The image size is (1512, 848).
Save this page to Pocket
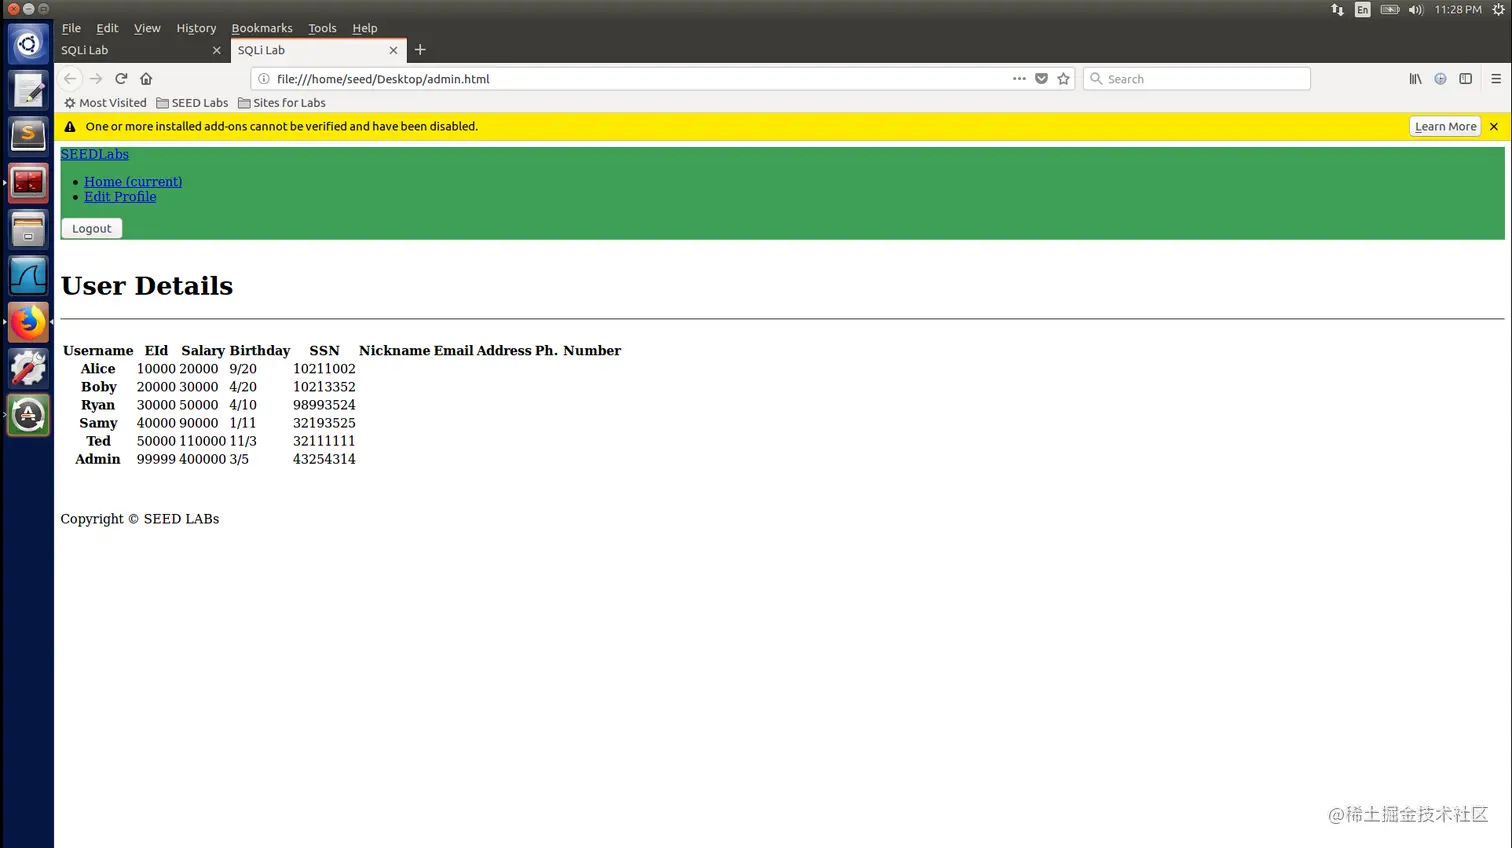[x=1041, y=79]
